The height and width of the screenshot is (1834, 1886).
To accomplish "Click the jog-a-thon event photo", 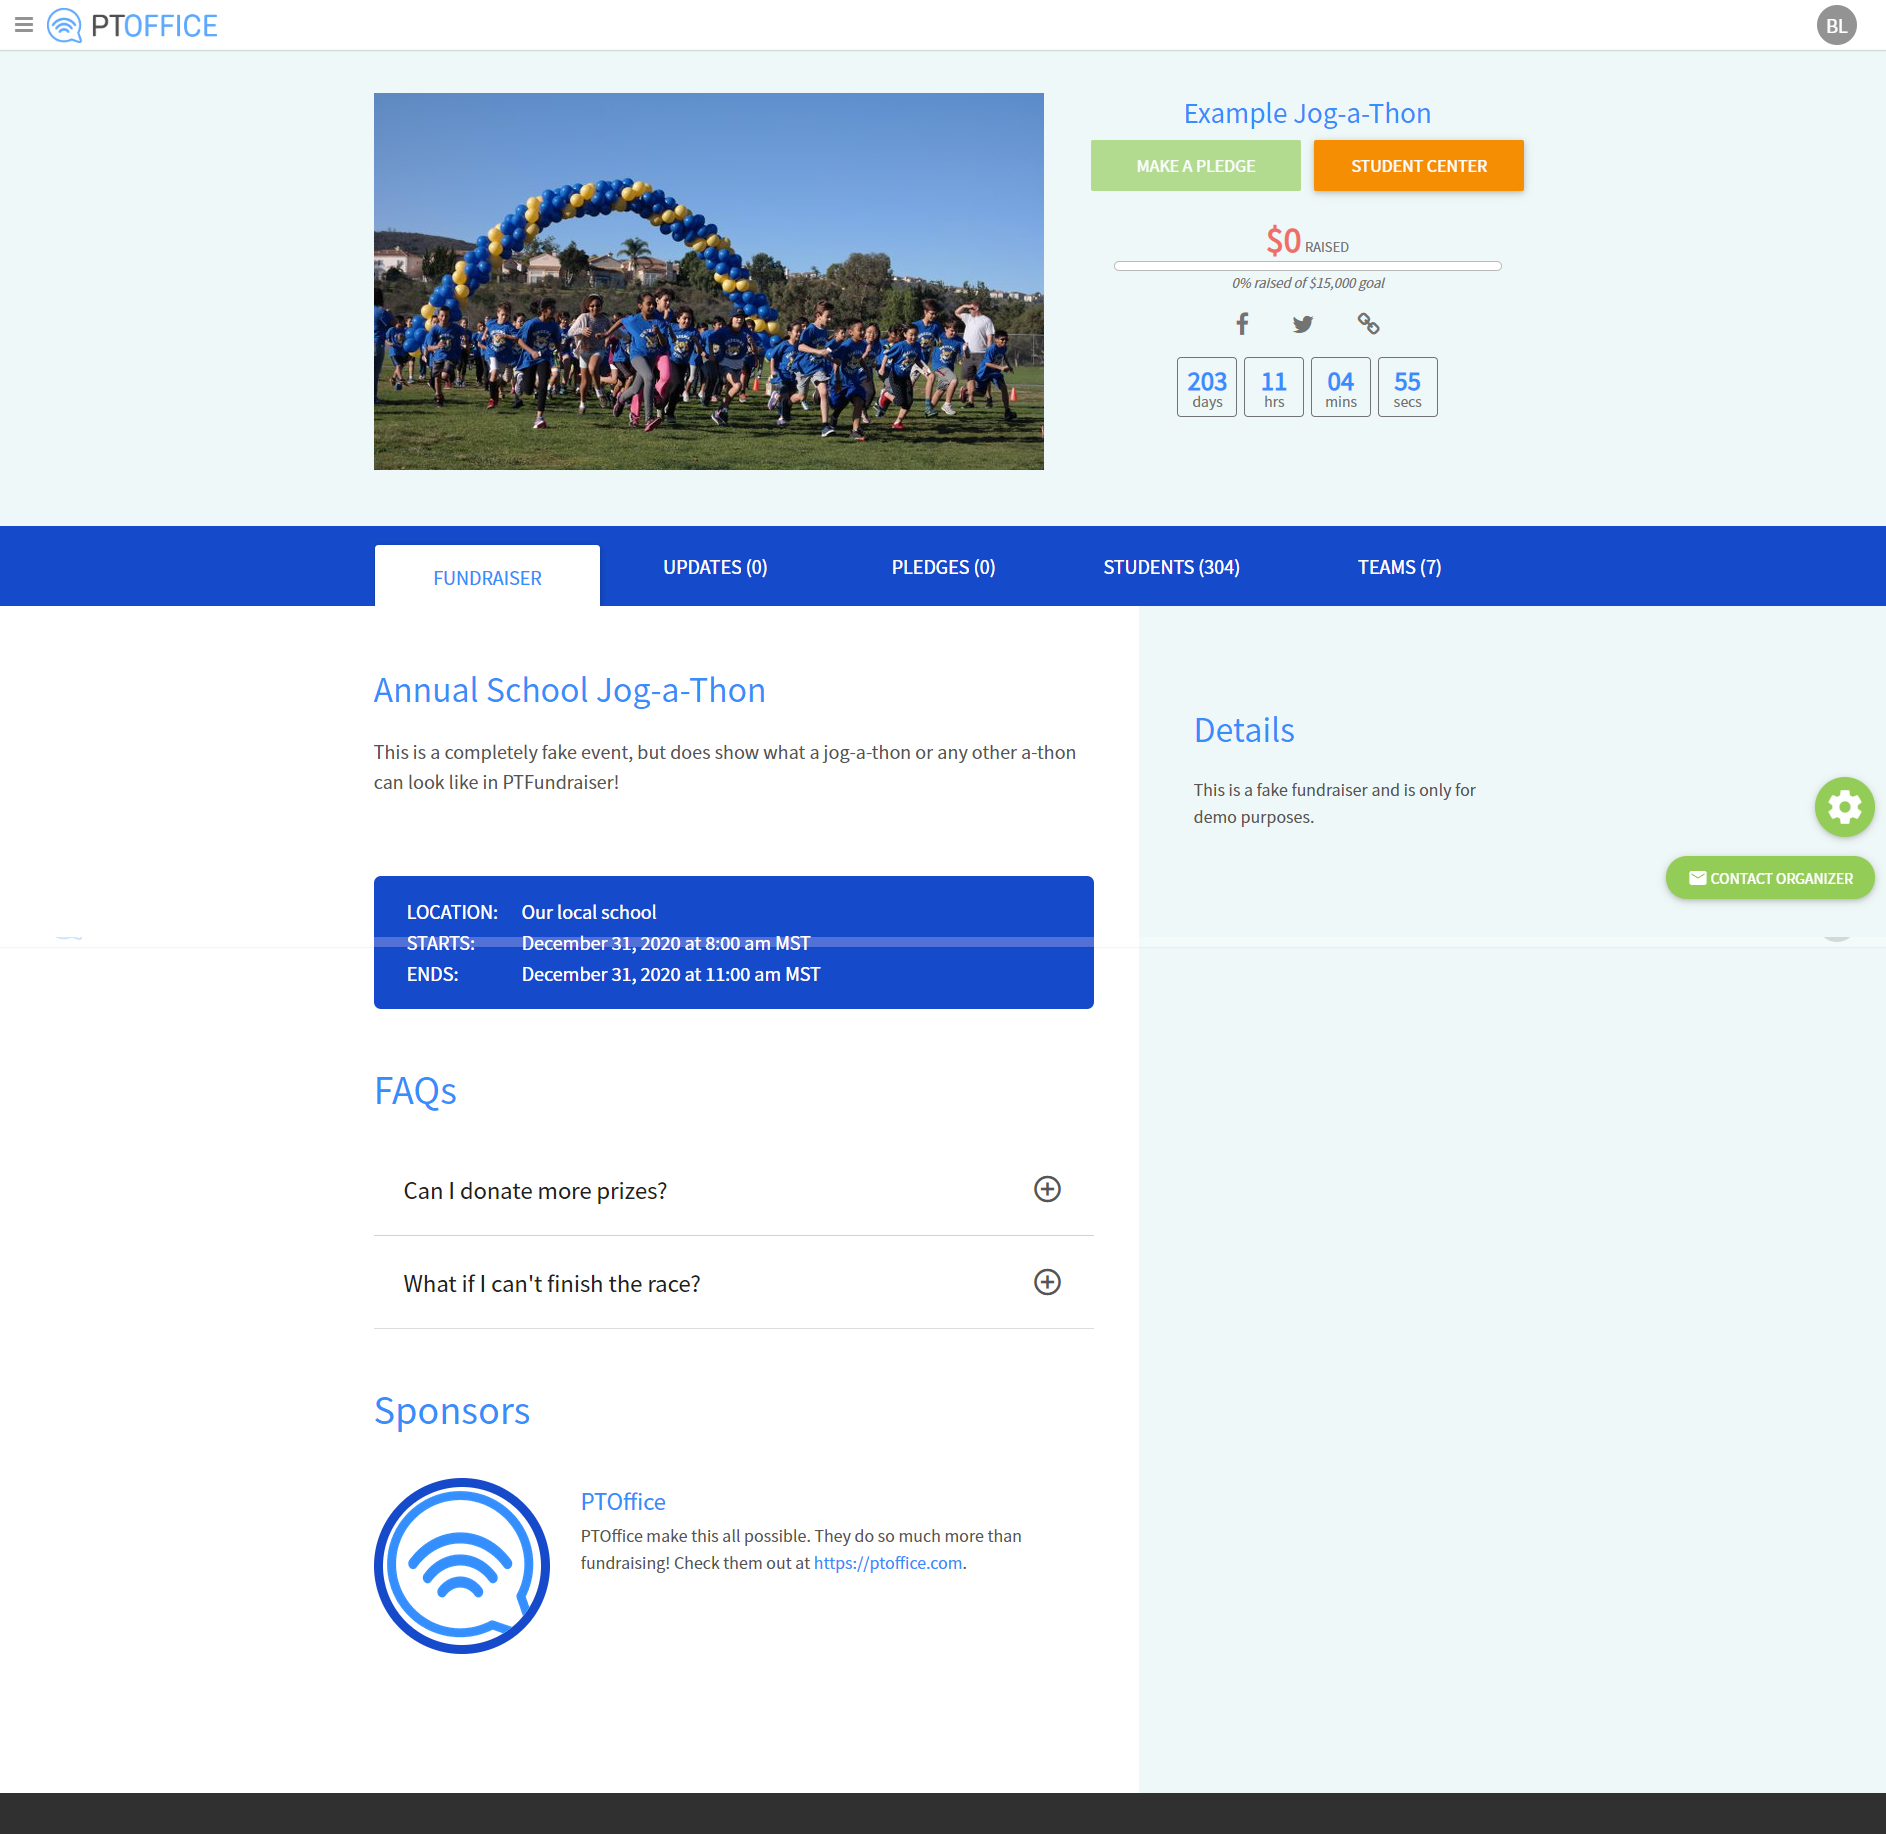I will [x=709, y=281].
